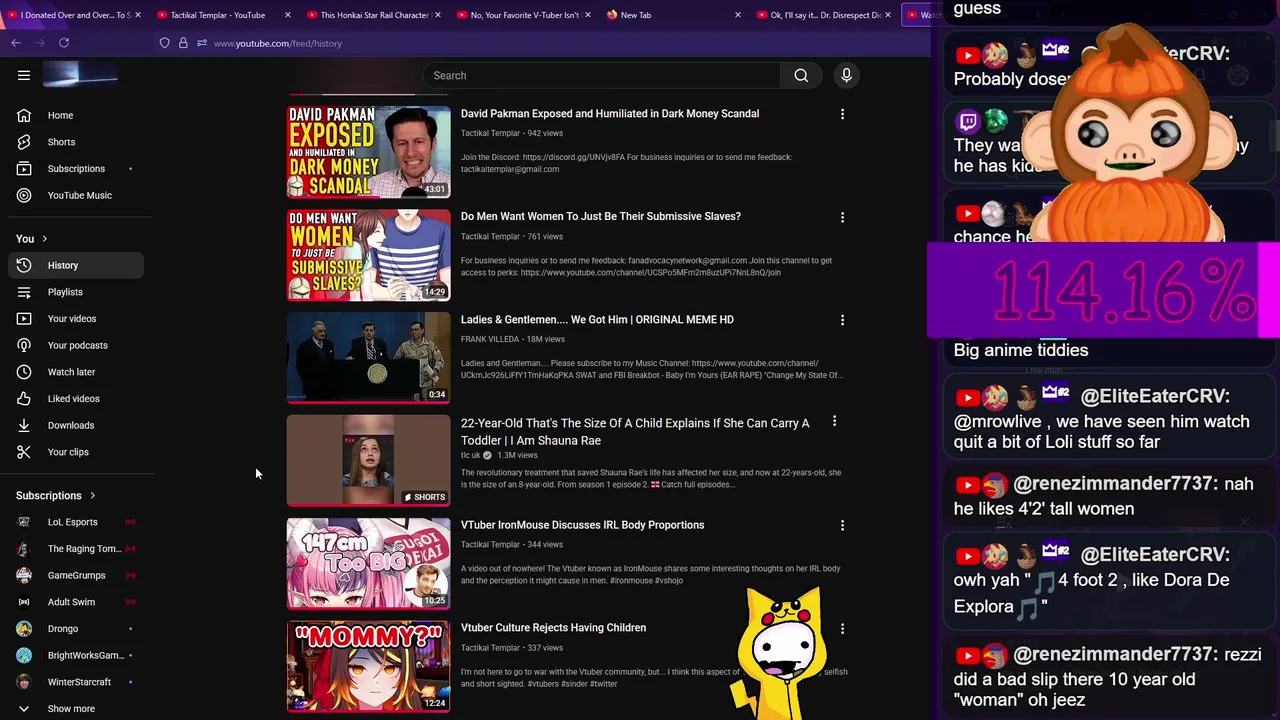Click the URL in address bar
The image size is (1280, 720).
[x=277, y=43]
